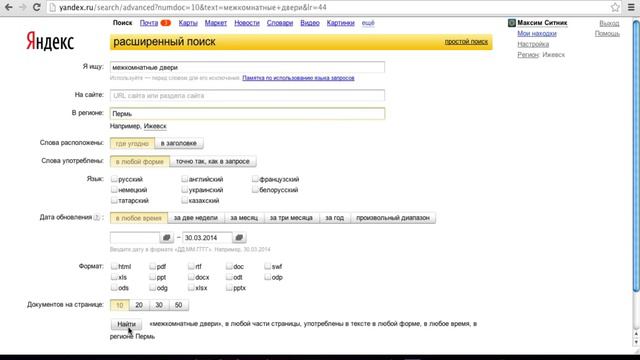Open the Chrome menu icon

pyautogui.click(x=631, y=7)
